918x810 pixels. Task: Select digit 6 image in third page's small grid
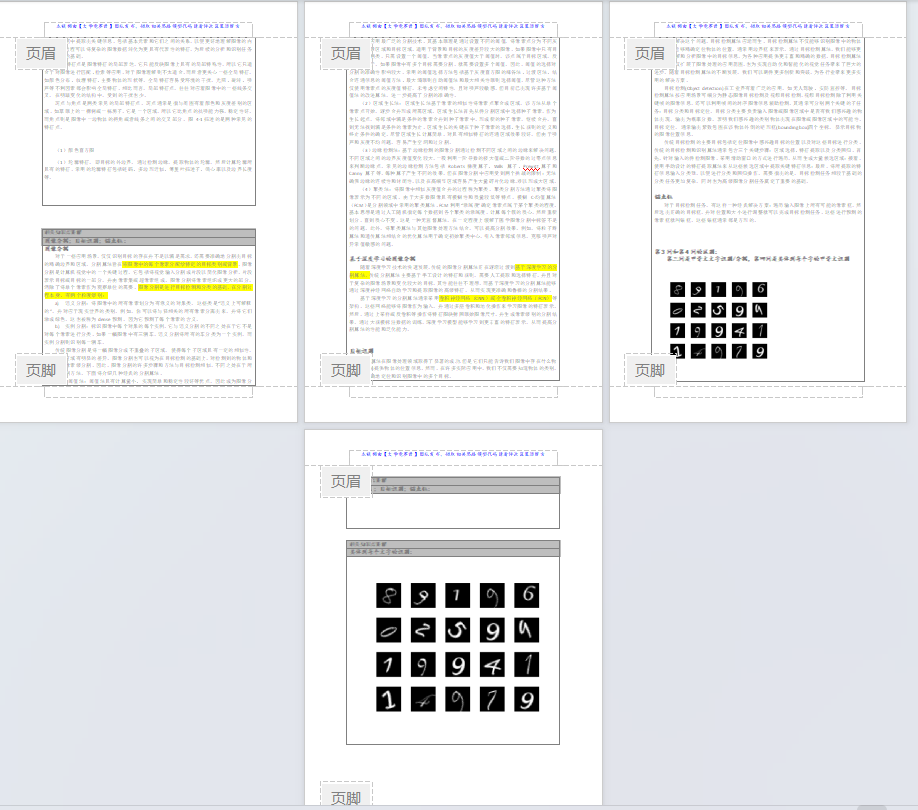point(760,289)
